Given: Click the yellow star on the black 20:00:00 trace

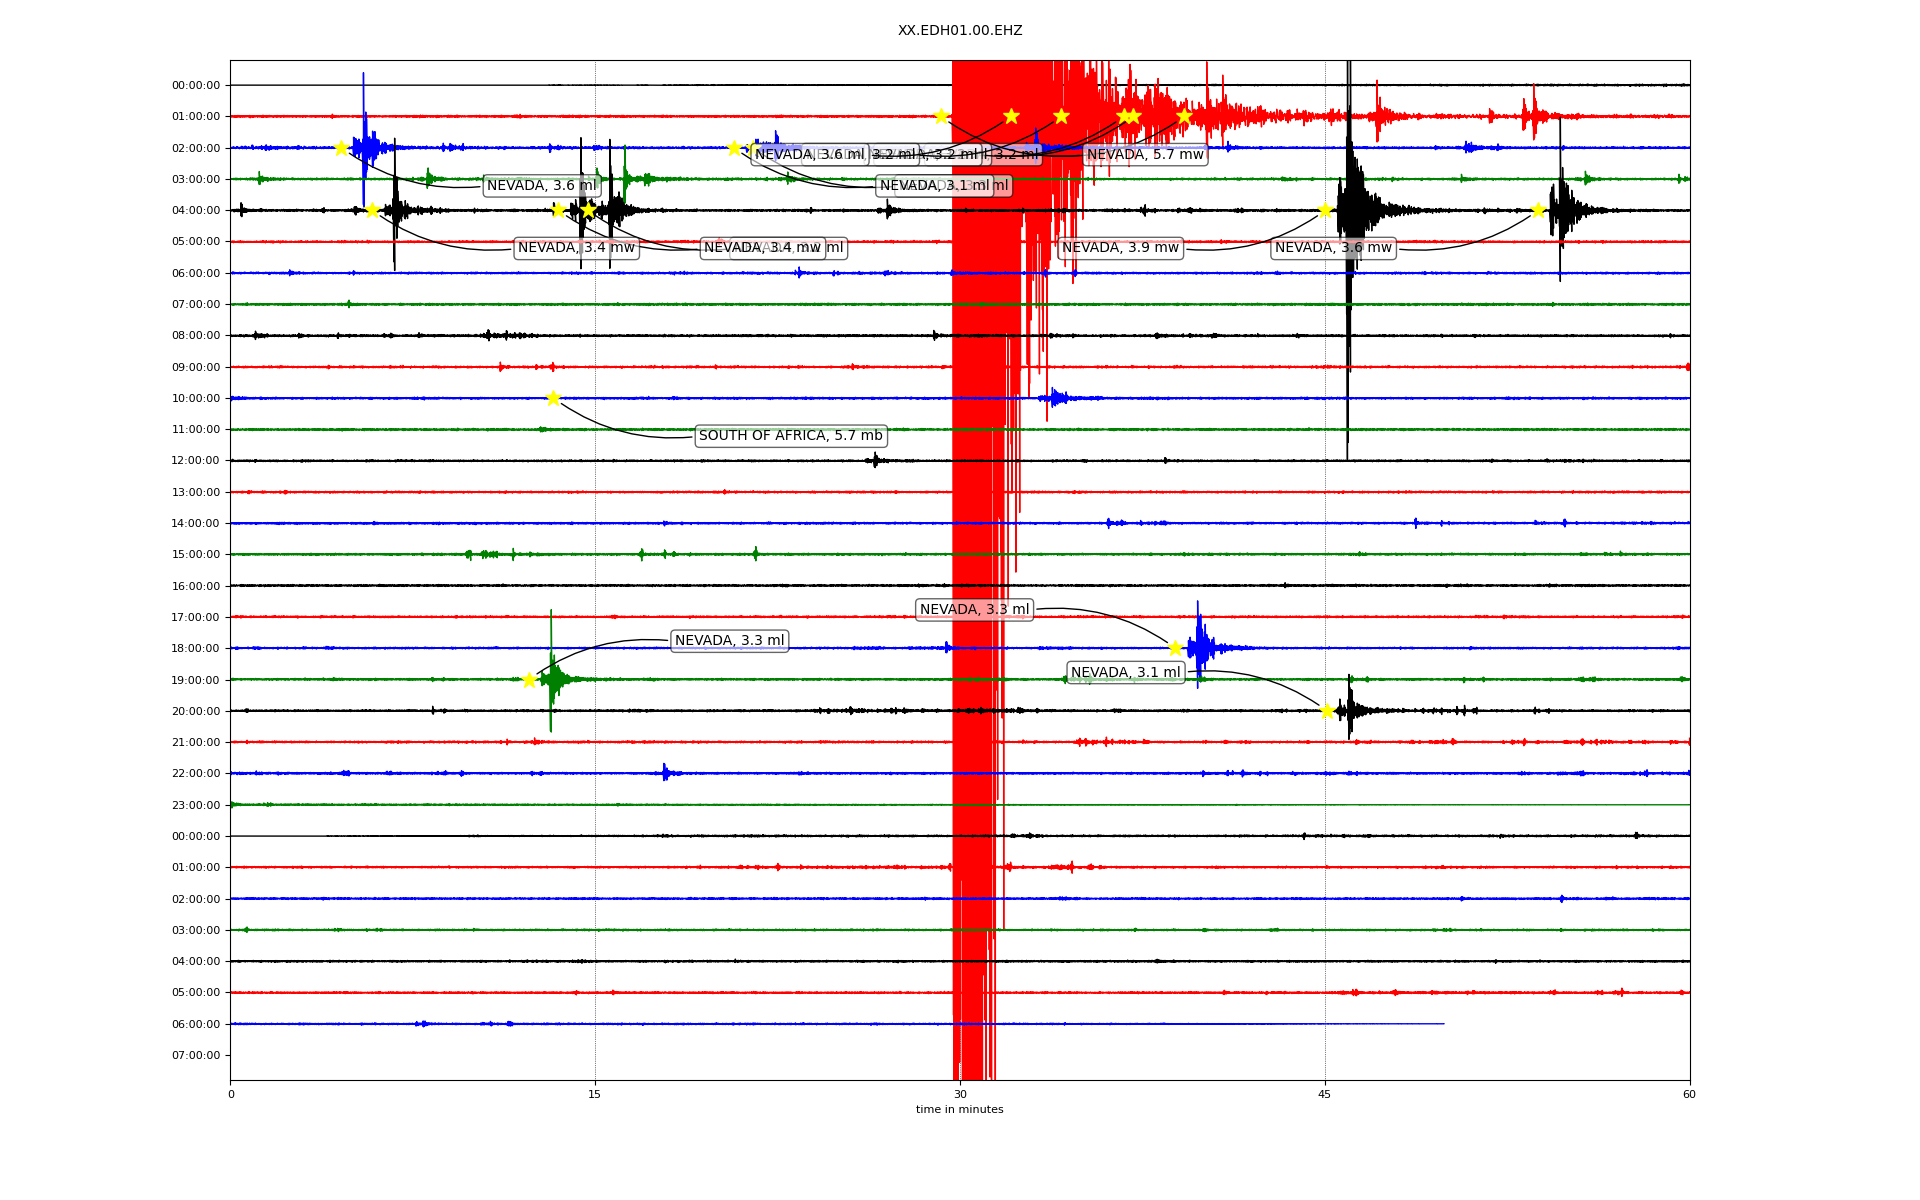Looking at the screenshot, I should [x=1327, y=711].
